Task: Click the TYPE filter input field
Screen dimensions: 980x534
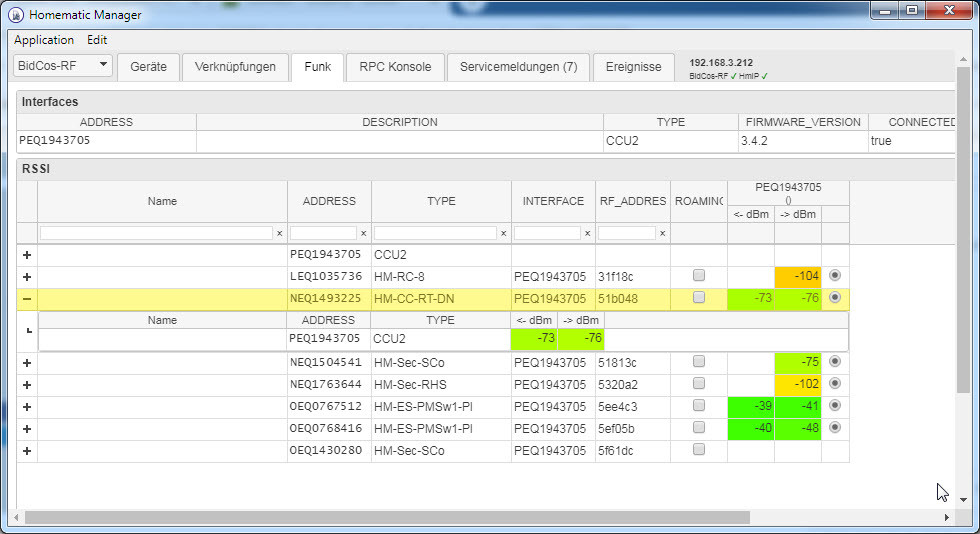Action: [435, 233]
